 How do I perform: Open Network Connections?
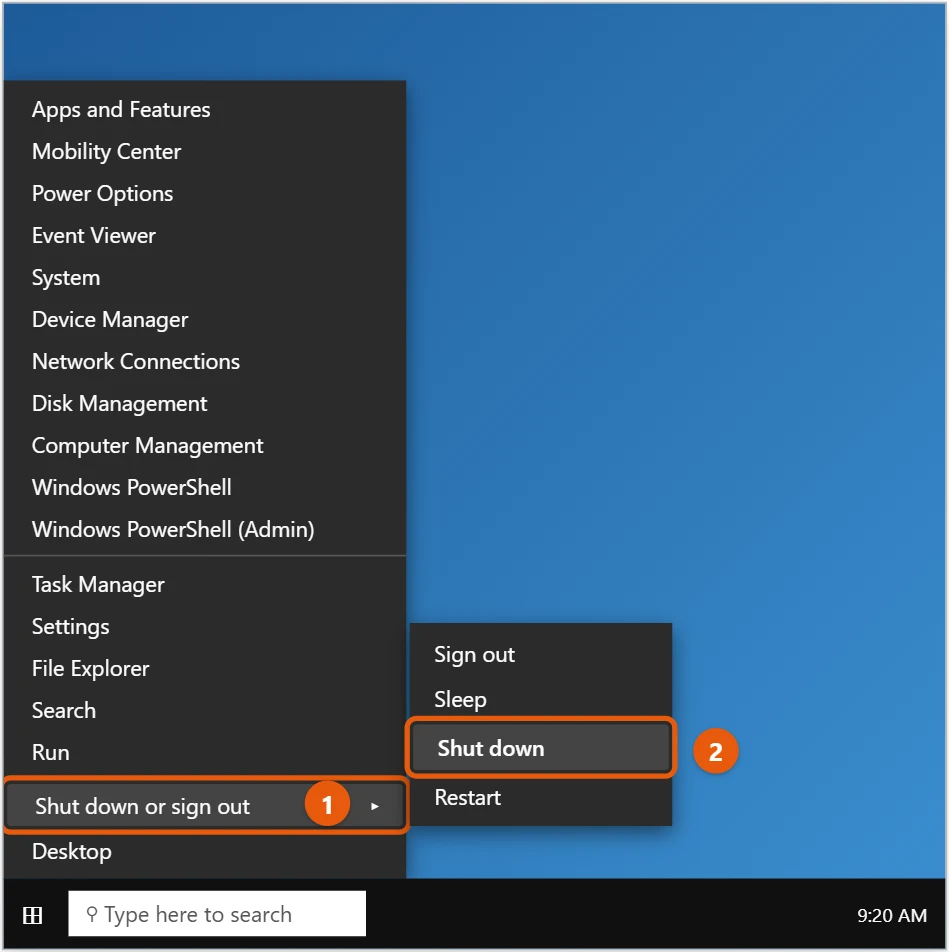click(205, 361)
